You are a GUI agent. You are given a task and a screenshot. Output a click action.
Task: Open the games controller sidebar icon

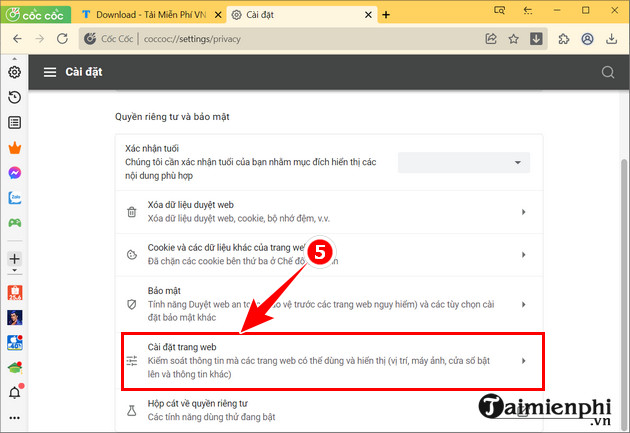pos(15,223)
